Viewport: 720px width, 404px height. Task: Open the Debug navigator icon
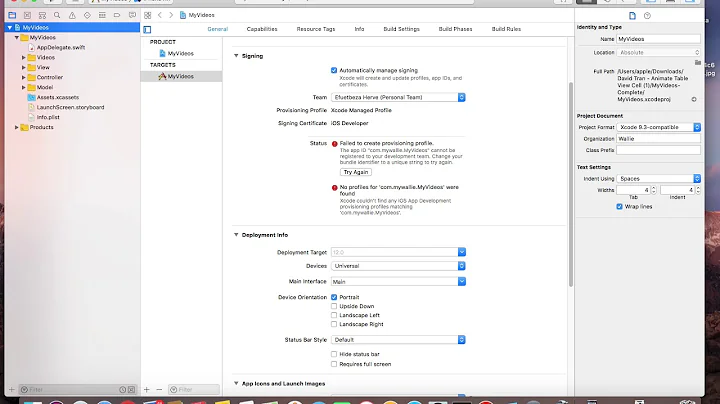pyautogui.click(x=102, y=15)
